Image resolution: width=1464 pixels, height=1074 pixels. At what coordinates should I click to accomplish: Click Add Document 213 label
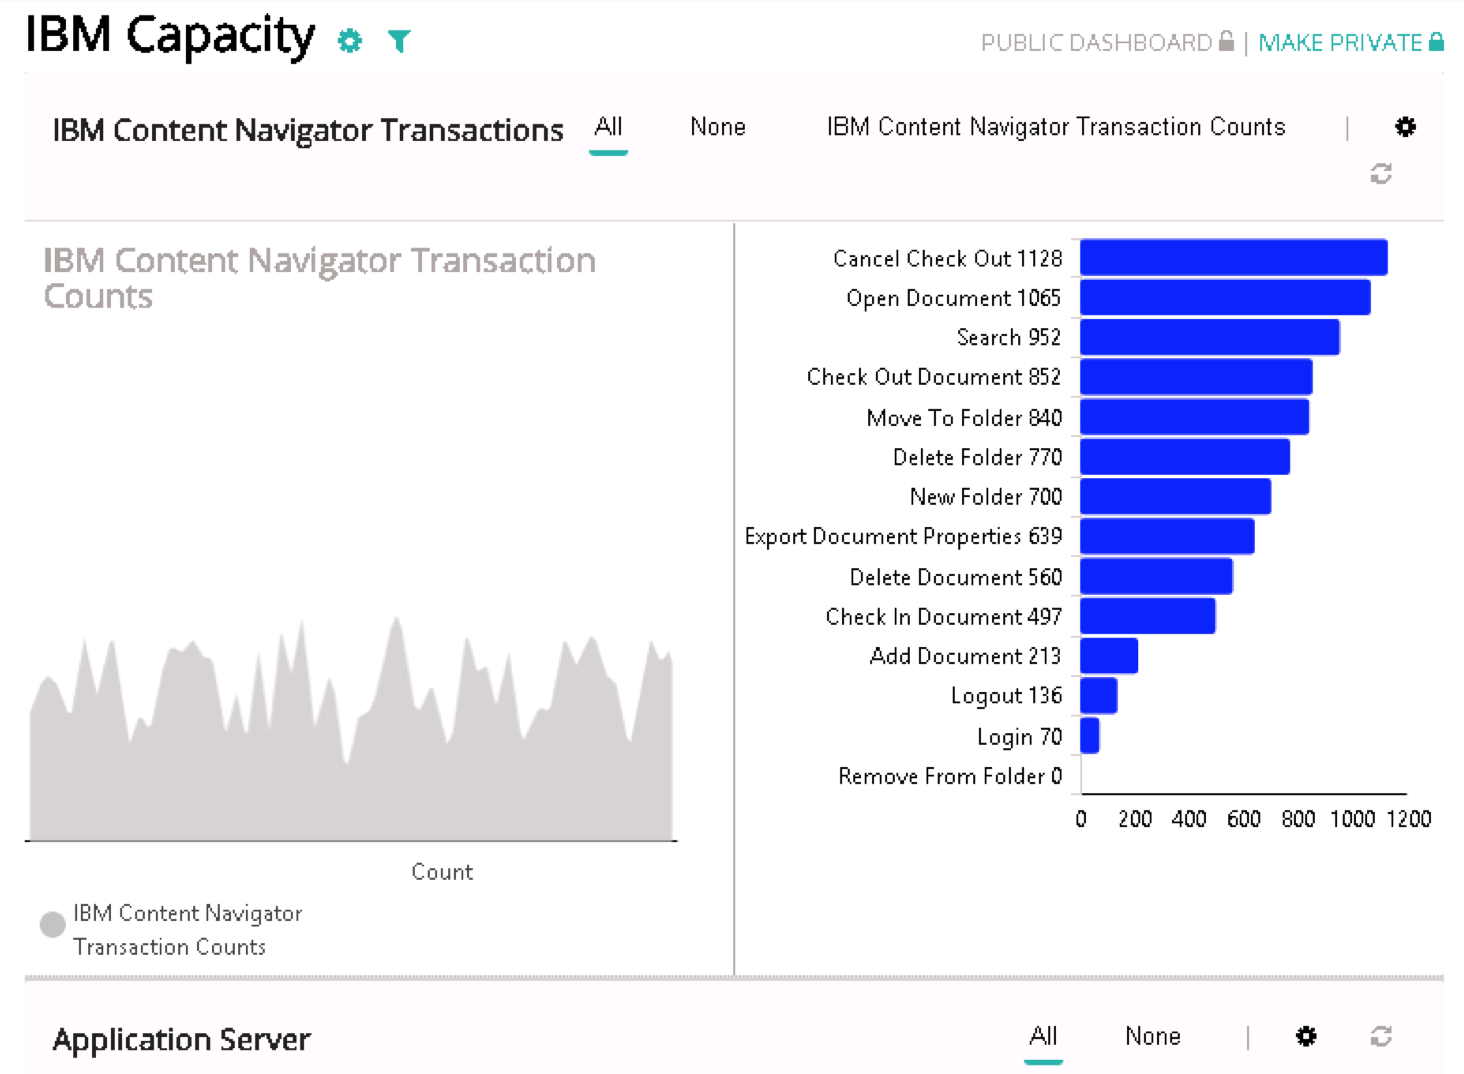(x=965, y=656)
